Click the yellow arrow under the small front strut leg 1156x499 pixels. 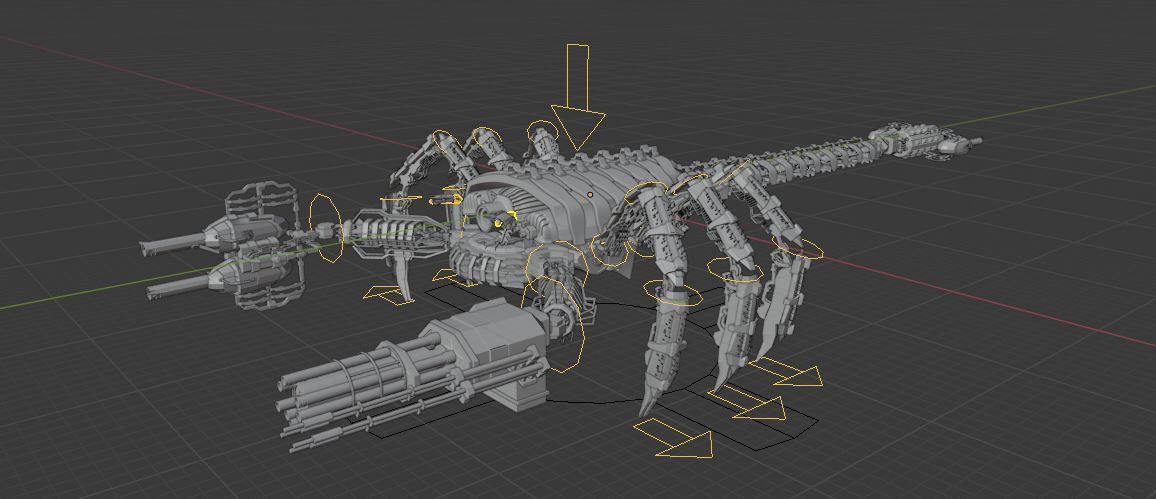[388, 294]
